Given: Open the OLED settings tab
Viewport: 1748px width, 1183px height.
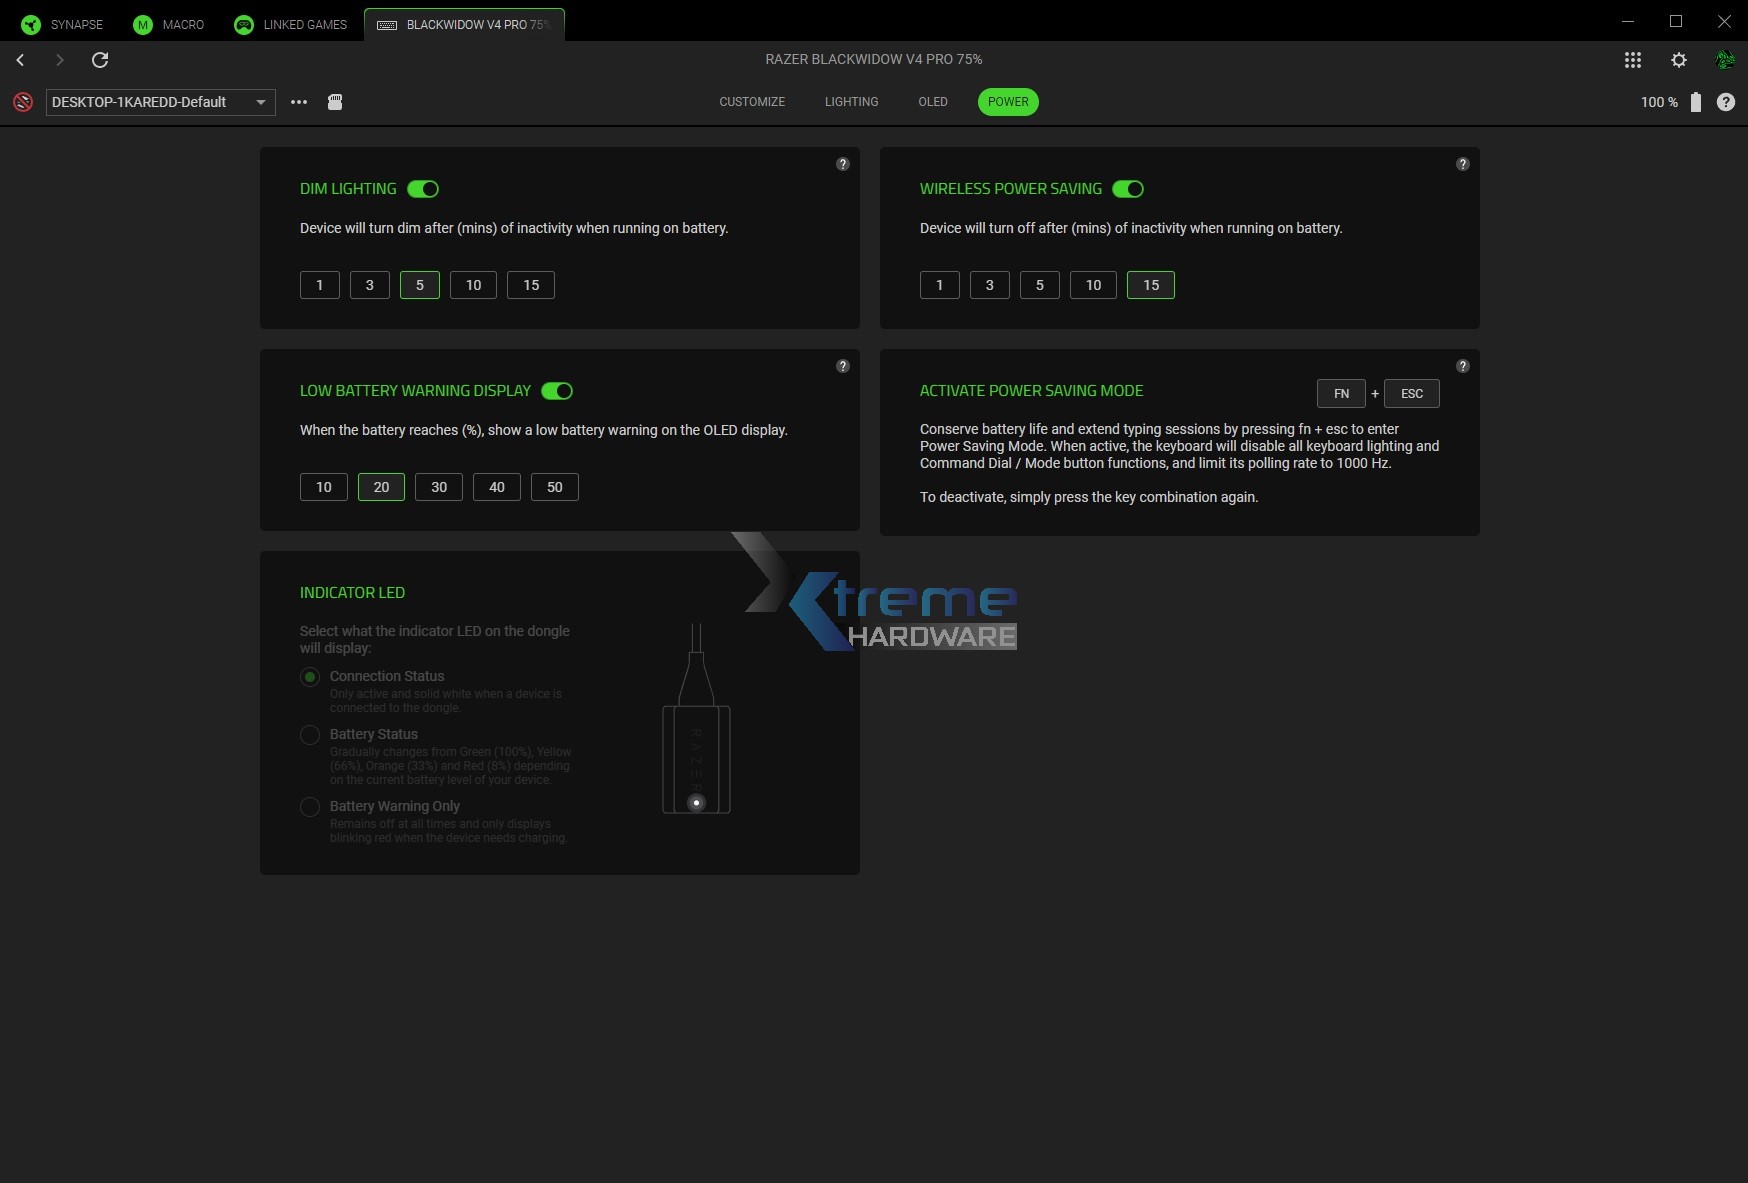Looking at the screenshot, I should [932, 101].
